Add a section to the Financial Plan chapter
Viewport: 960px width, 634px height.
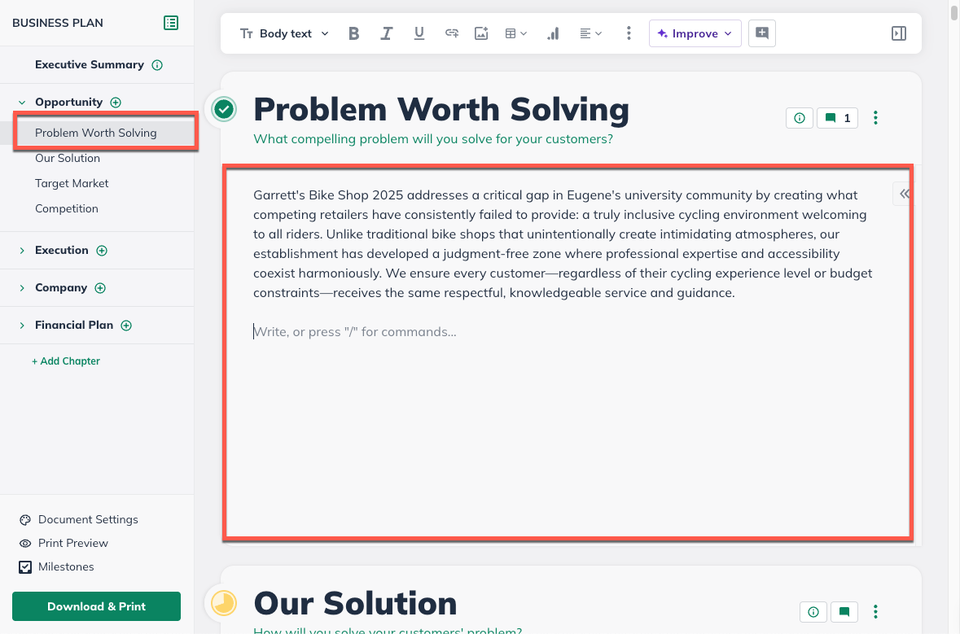tap(126, 326)
